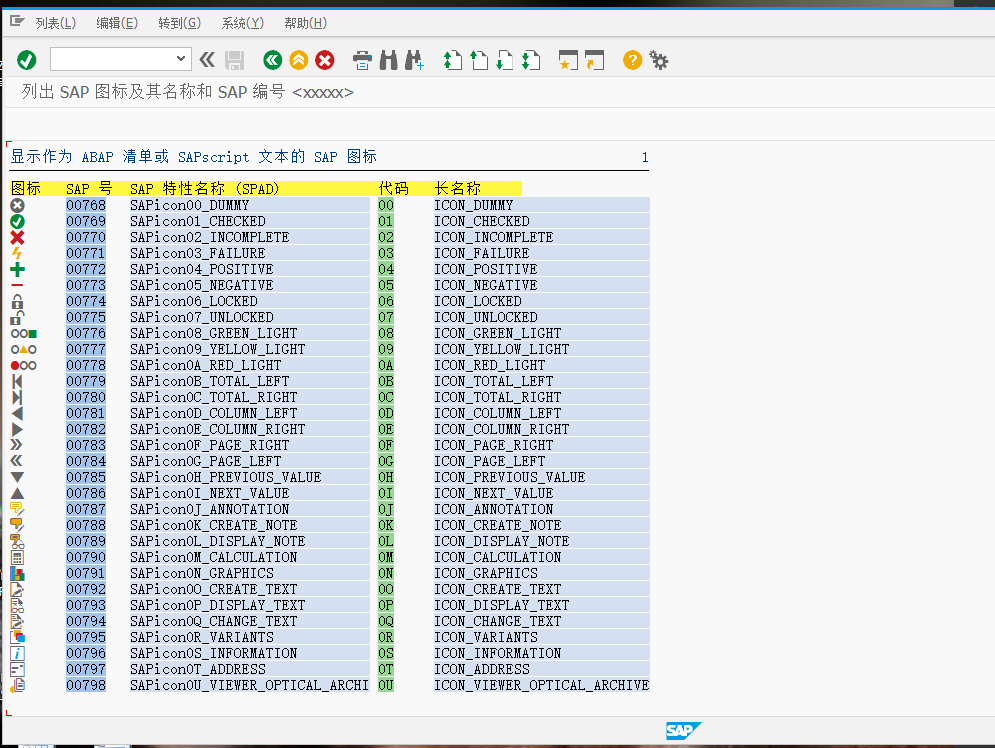Click the yellow Exit up-arrow icon
The image size is (995, 748).
click(x=298, y=60)
